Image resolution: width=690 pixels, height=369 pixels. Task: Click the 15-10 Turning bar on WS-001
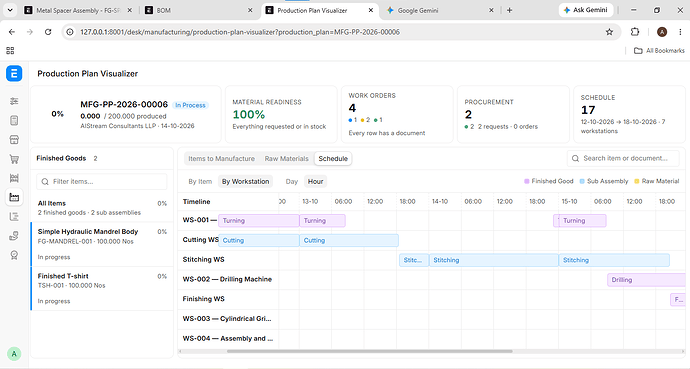pyautogui.click(x=582, y=221)
